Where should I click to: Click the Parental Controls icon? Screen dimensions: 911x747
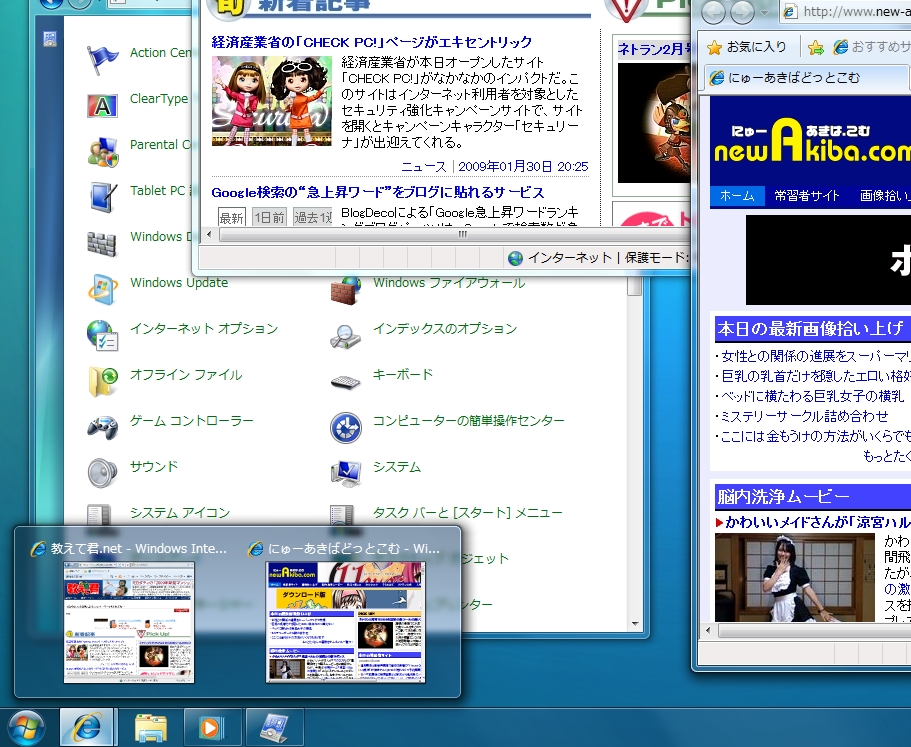[x=103, y=152]
